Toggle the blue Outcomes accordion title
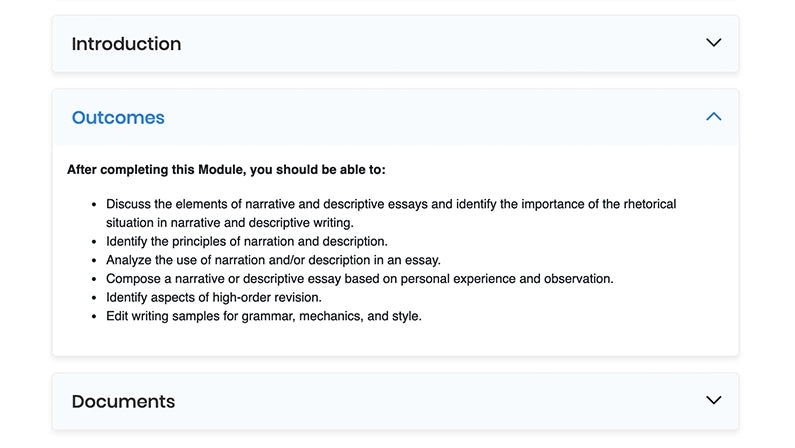795x448 pixels. click(x=118, y=118)
